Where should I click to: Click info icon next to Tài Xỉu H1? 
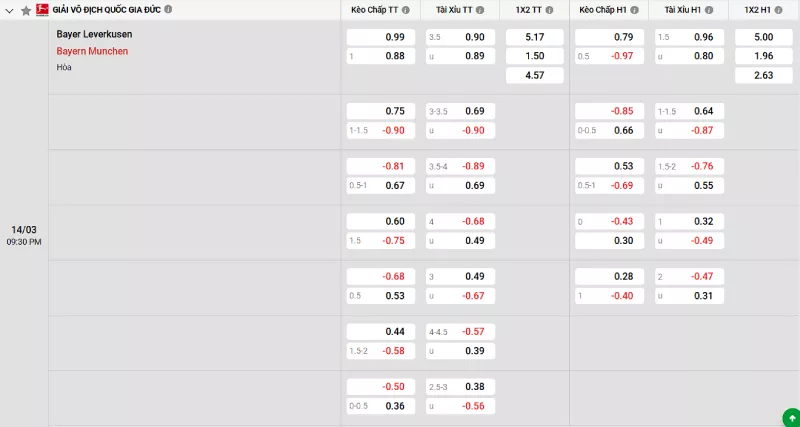tap(708, 10)
